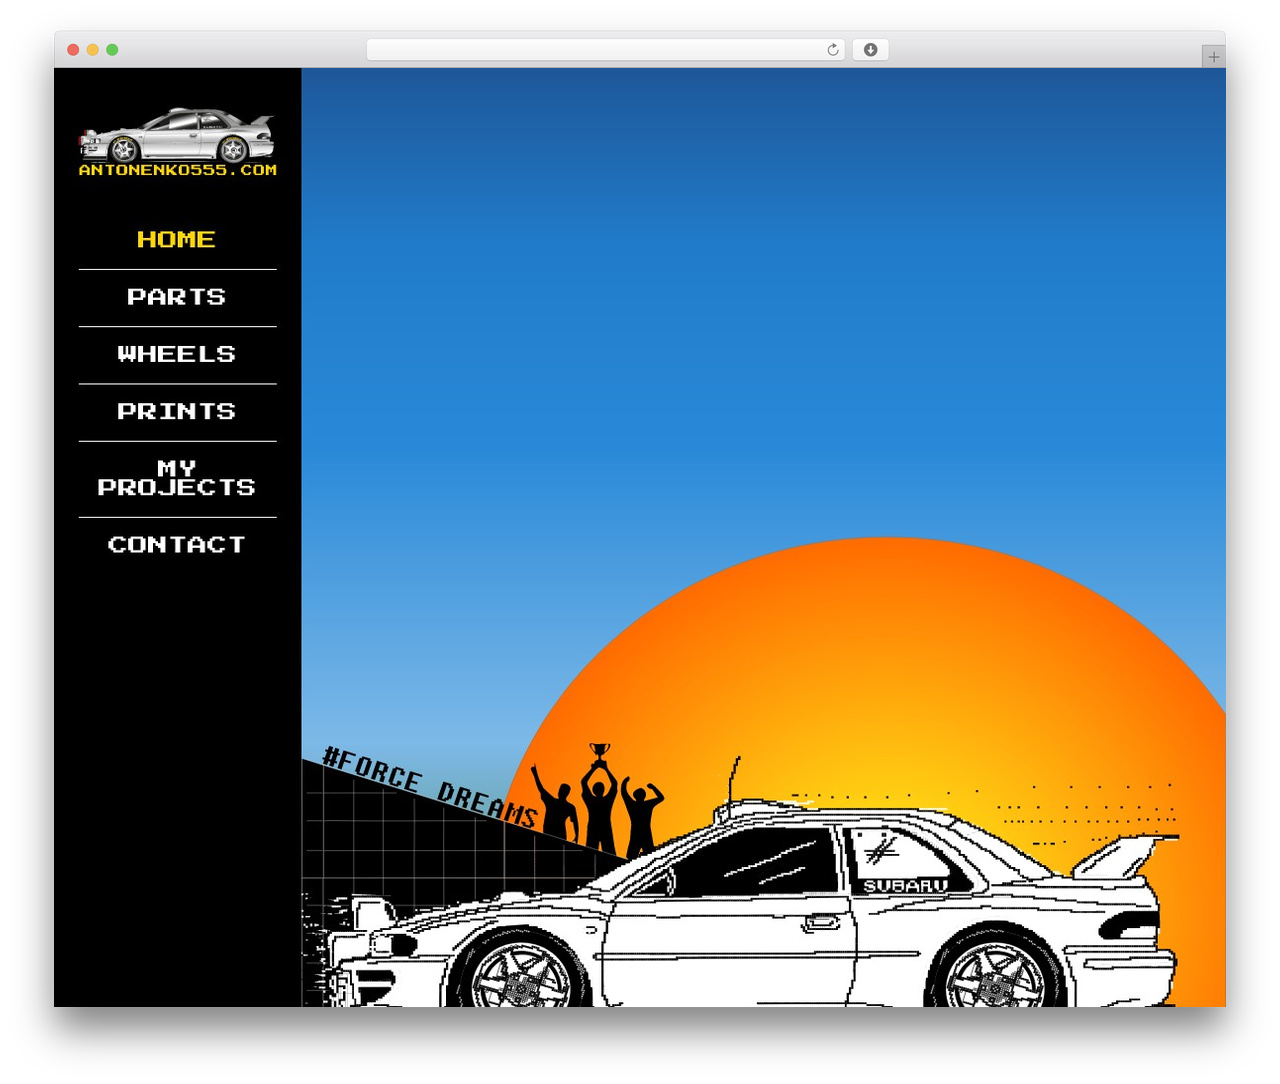Click the front wheel of the pixel car
This screenshot has width=1280, height=1084.
point(520,976)
